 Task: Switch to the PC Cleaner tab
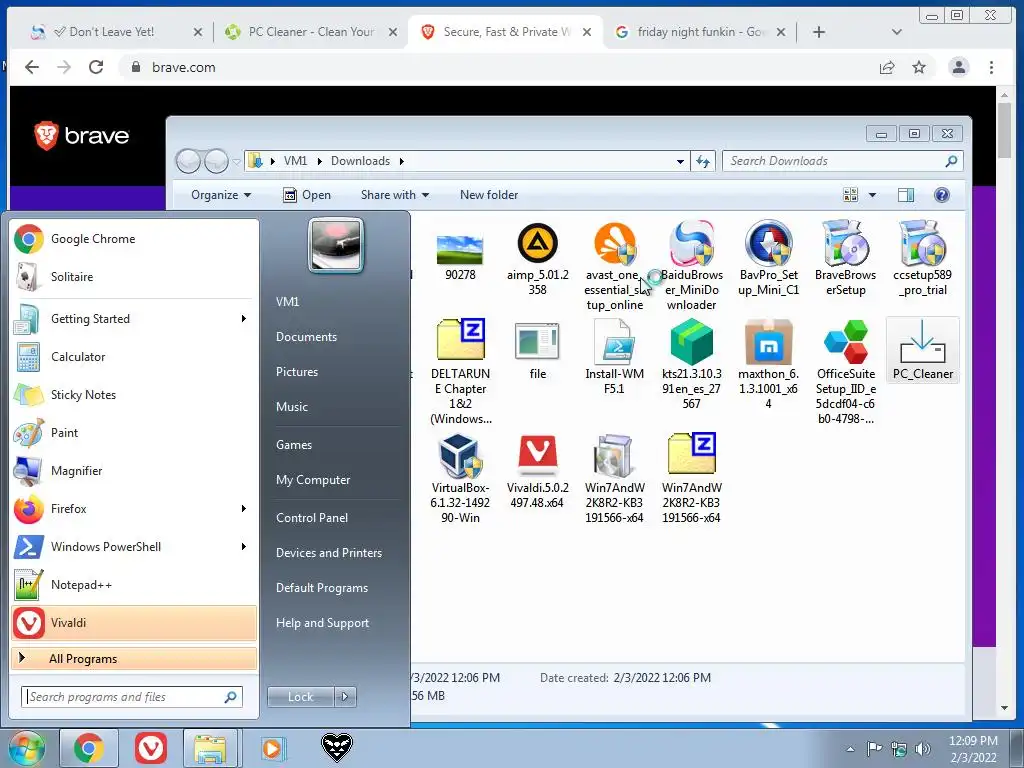point(310,32)
